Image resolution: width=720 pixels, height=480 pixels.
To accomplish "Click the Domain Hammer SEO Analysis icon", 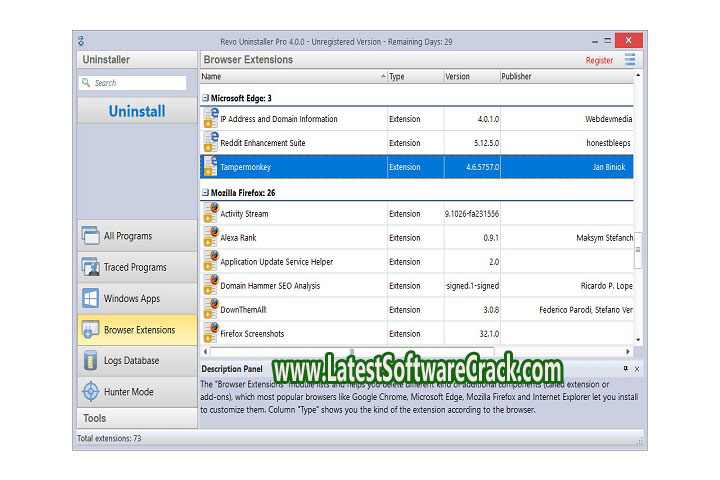I will point(211,285).
